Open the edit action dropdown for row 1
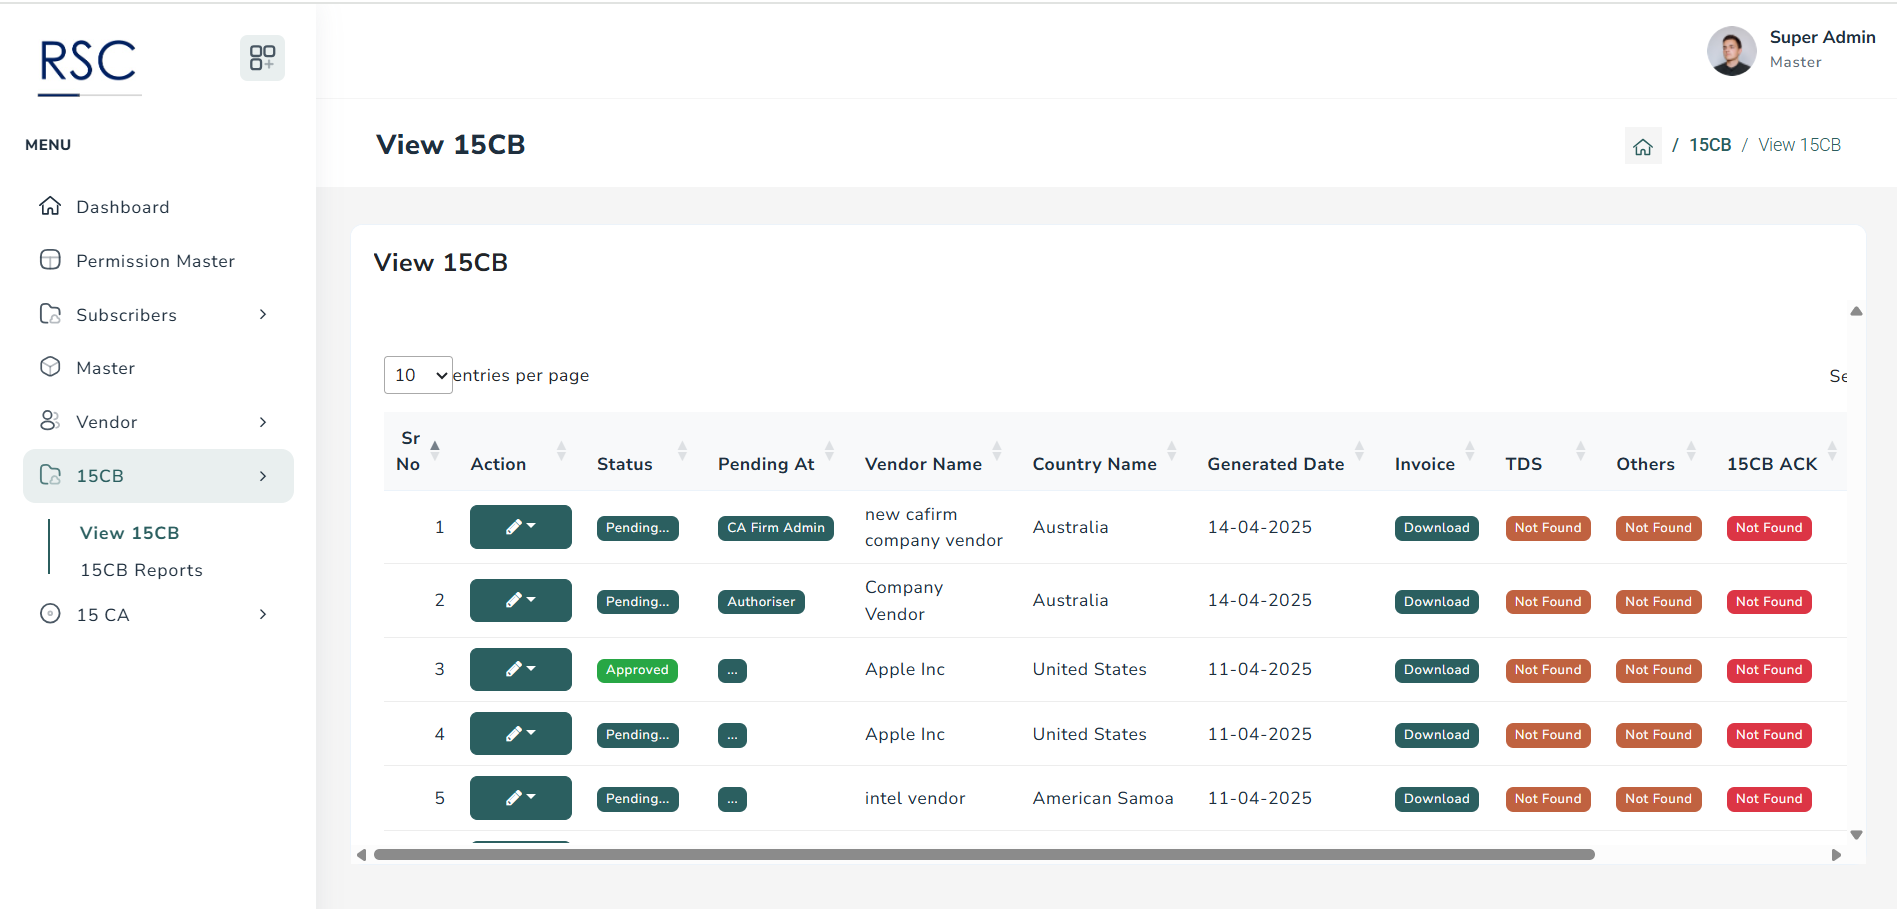1897x909 pixels. tap(520, 527)
